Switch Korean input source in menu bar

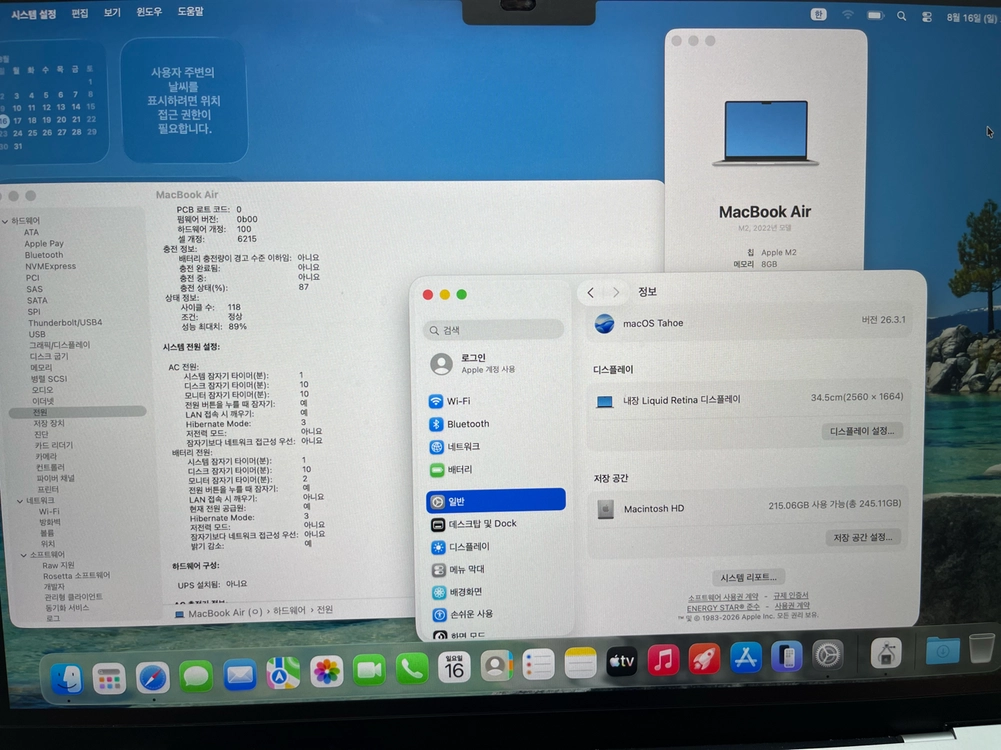[818, 14]
